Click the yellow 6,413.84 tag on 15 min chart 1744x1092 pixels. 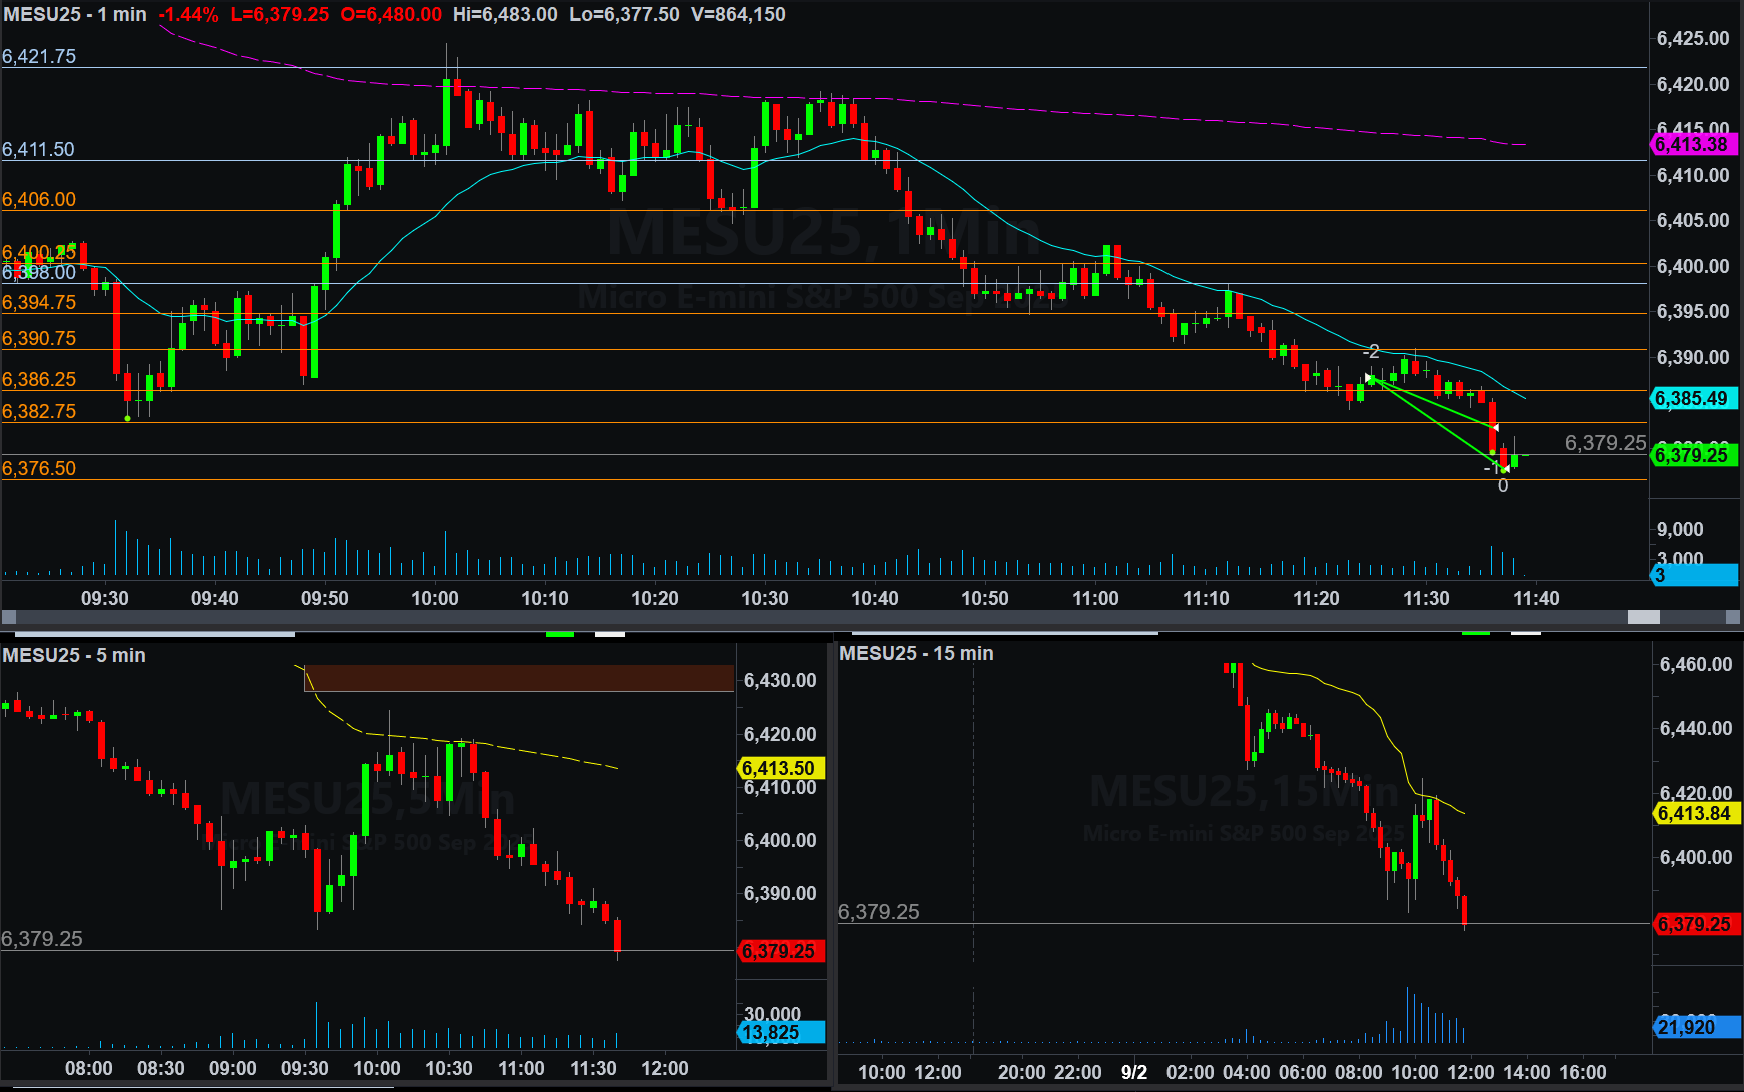pyautogui.click(x=1694, y=814)
